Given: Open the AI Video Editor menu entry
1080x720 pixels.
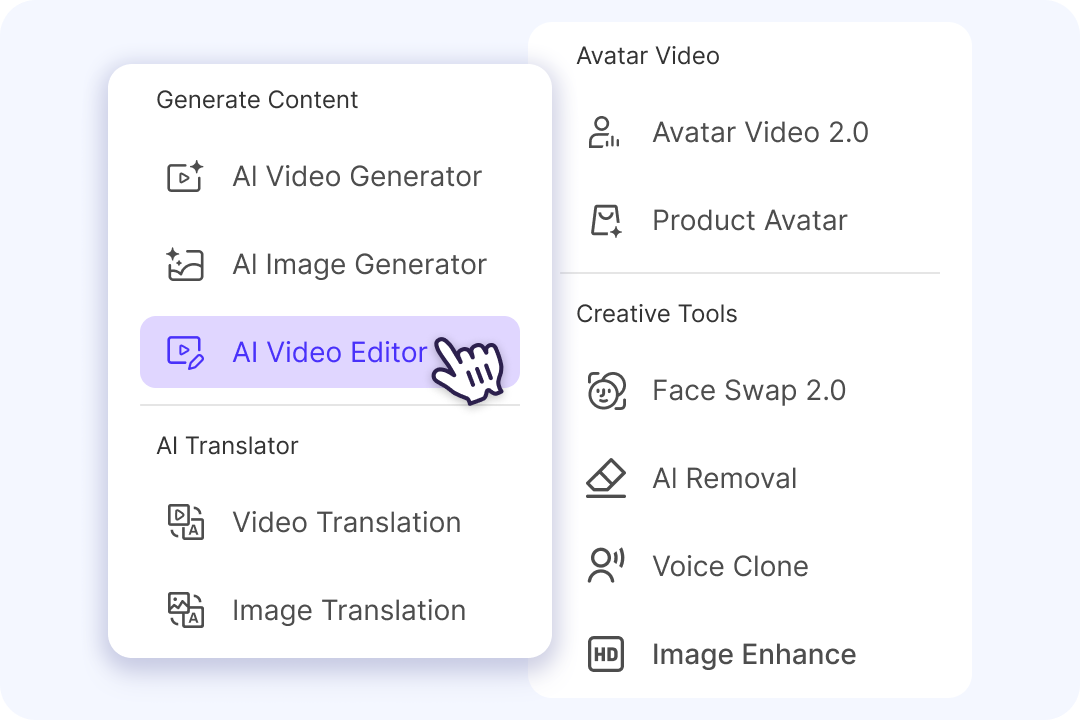Looking at the screenshot, I should 330,352.
